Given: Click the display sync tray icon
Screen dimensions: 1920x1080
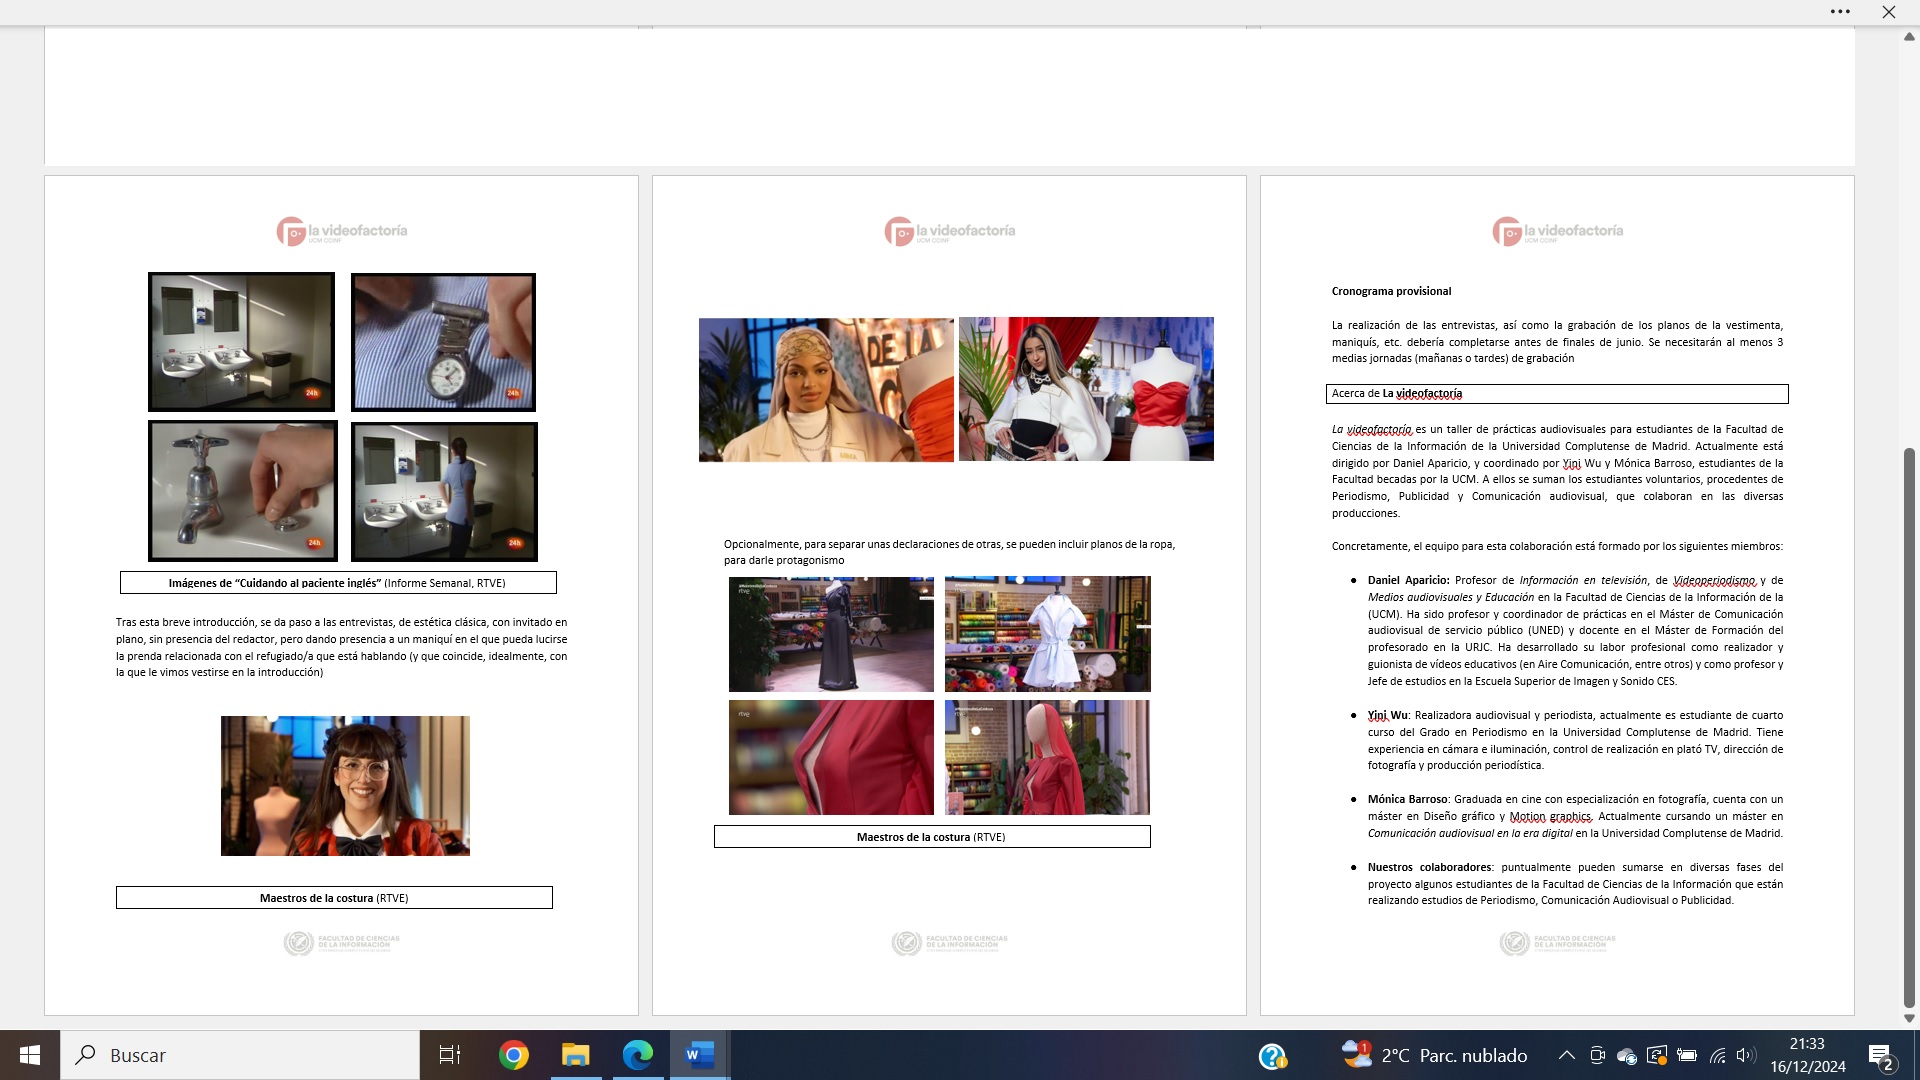Looking at the screenshot, I should (1657, 1055).
